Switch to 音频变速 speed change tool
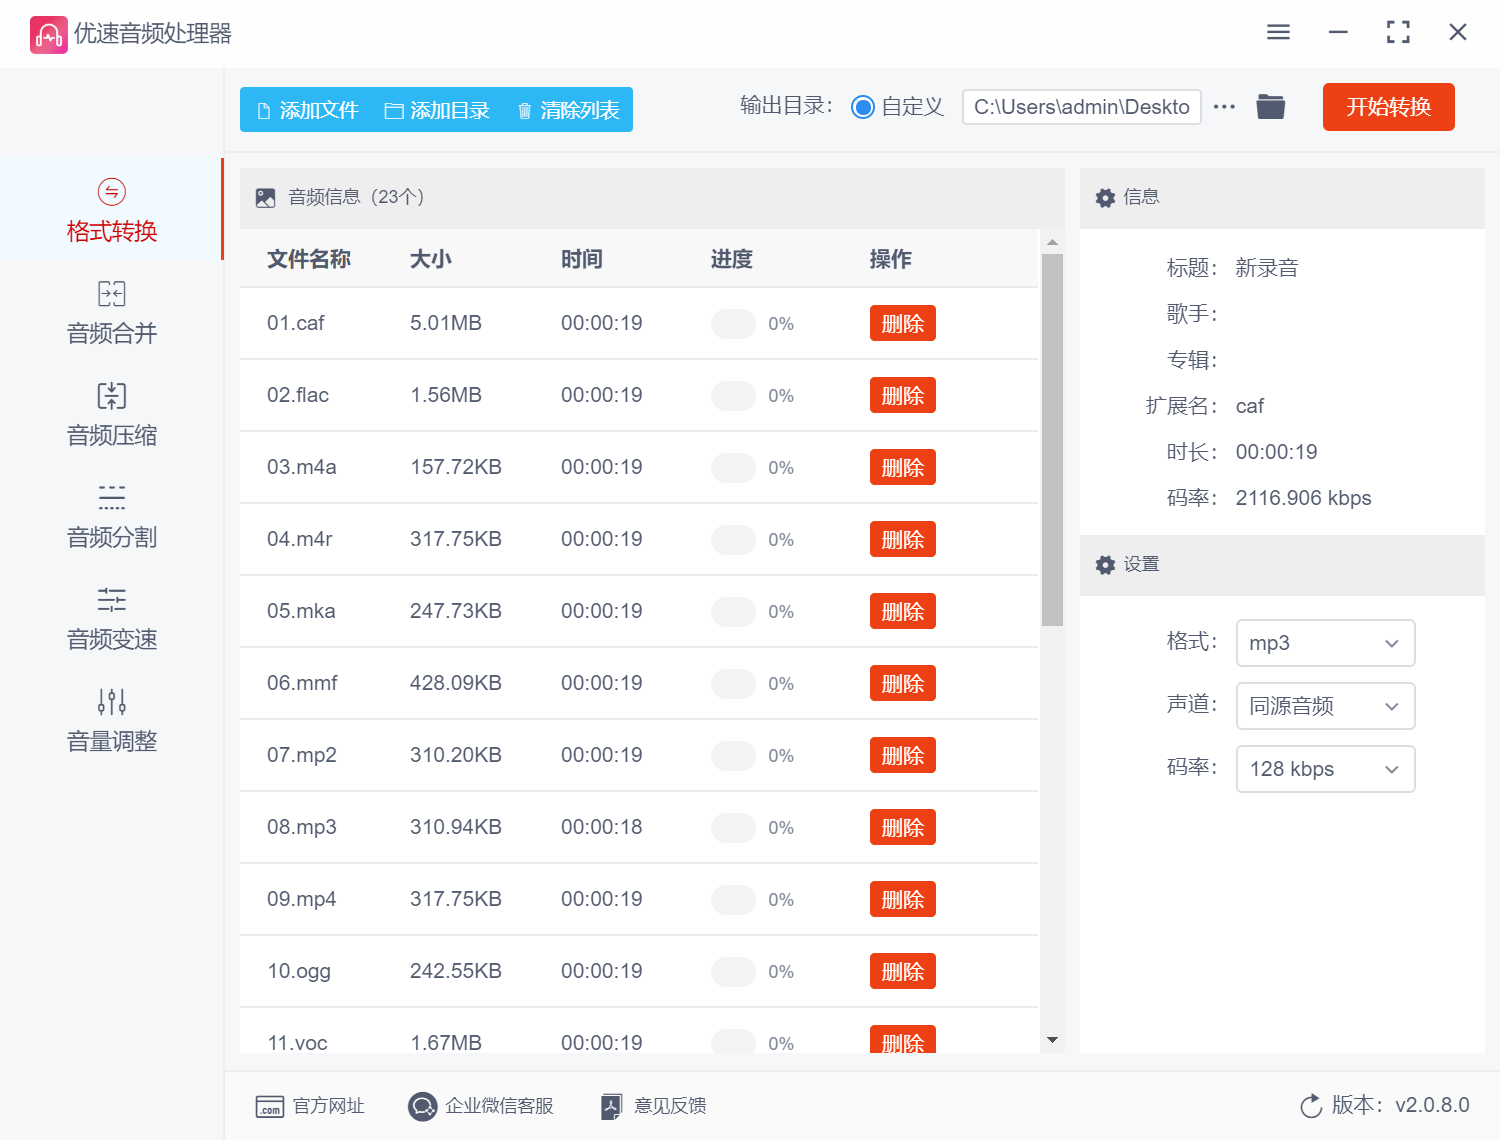1500x1140 pixels. [x=111, y=619]
